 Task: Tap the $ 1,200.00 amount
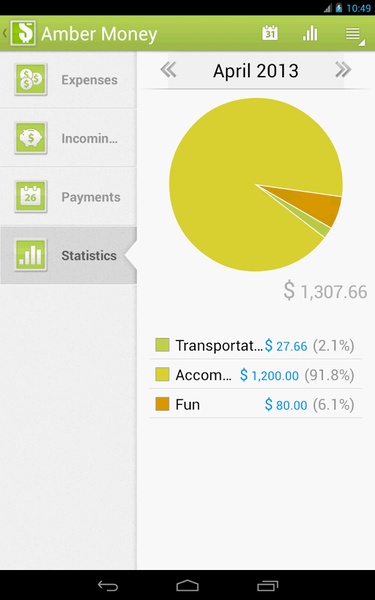[269, 375]
